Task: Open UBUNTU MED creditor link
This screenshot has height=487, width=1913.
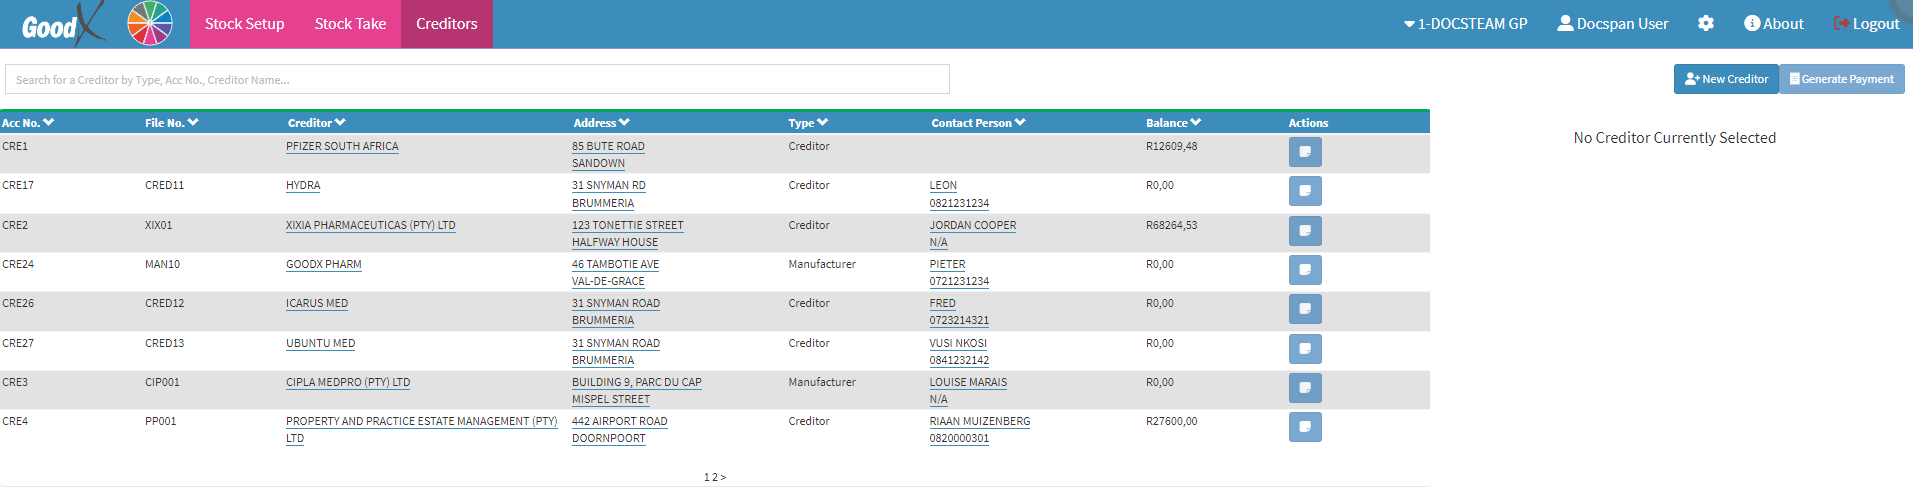Action: point(320,344)
